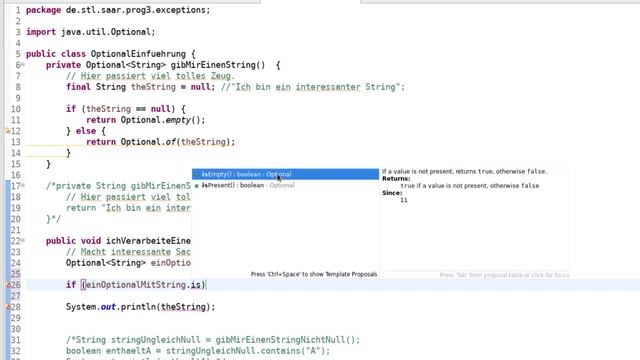Click 'System.out.println(theString);' on line 28

pos(140,307)
